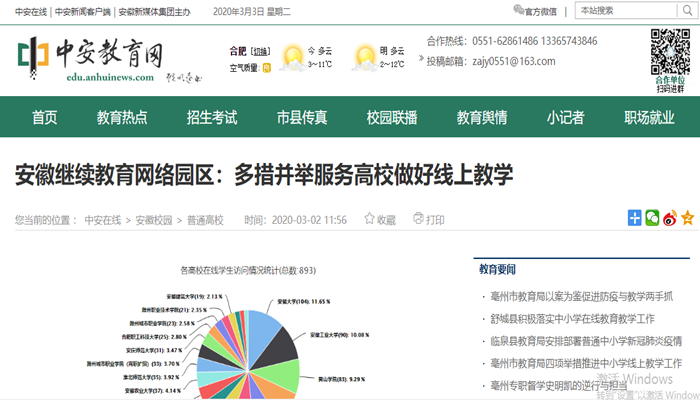Open news 亳州专职督学史明凯的逆行与担当
The image size is (700, 400).
pos(559,385)
